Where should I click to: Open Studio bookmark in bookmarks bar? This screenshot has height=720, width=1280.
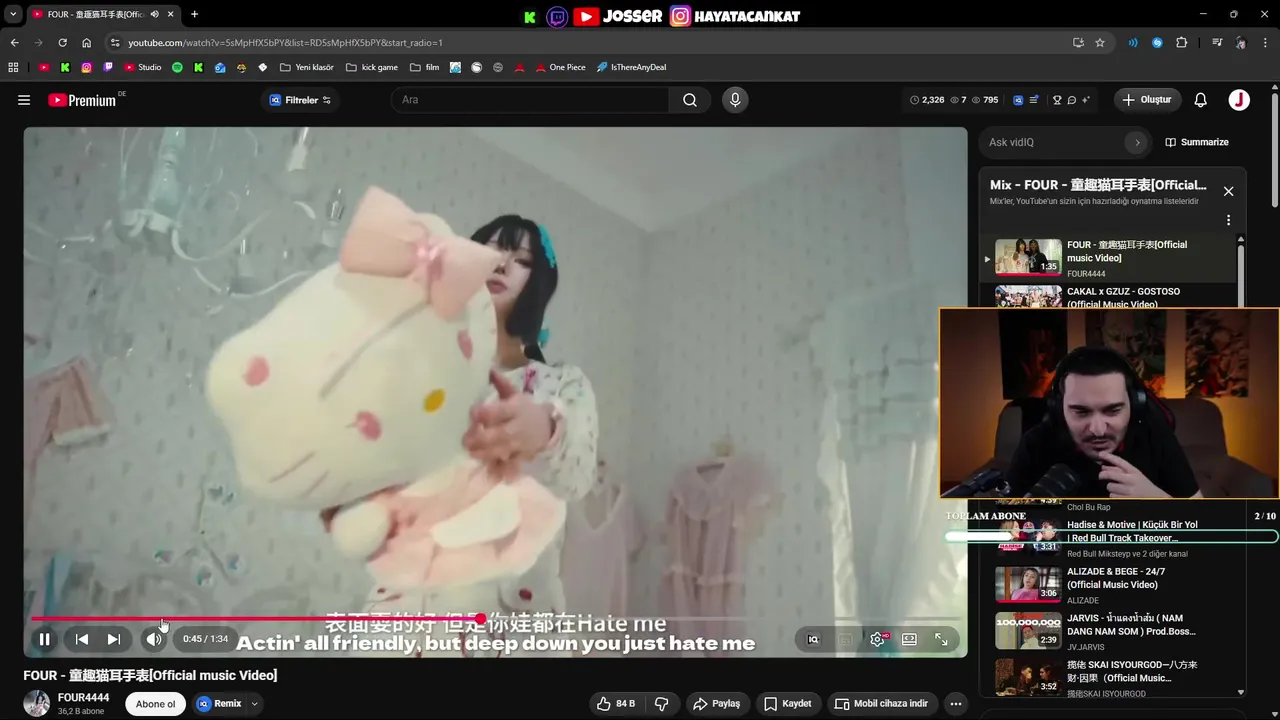(143, 67)
